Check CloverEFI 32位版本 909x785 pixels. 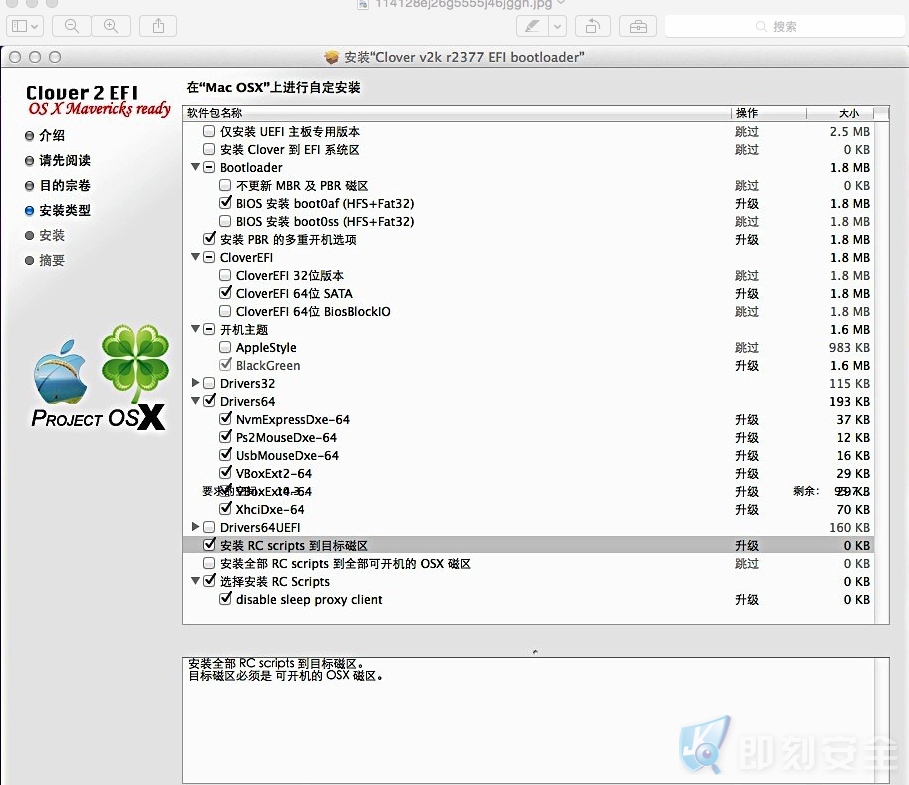[225, 275]
